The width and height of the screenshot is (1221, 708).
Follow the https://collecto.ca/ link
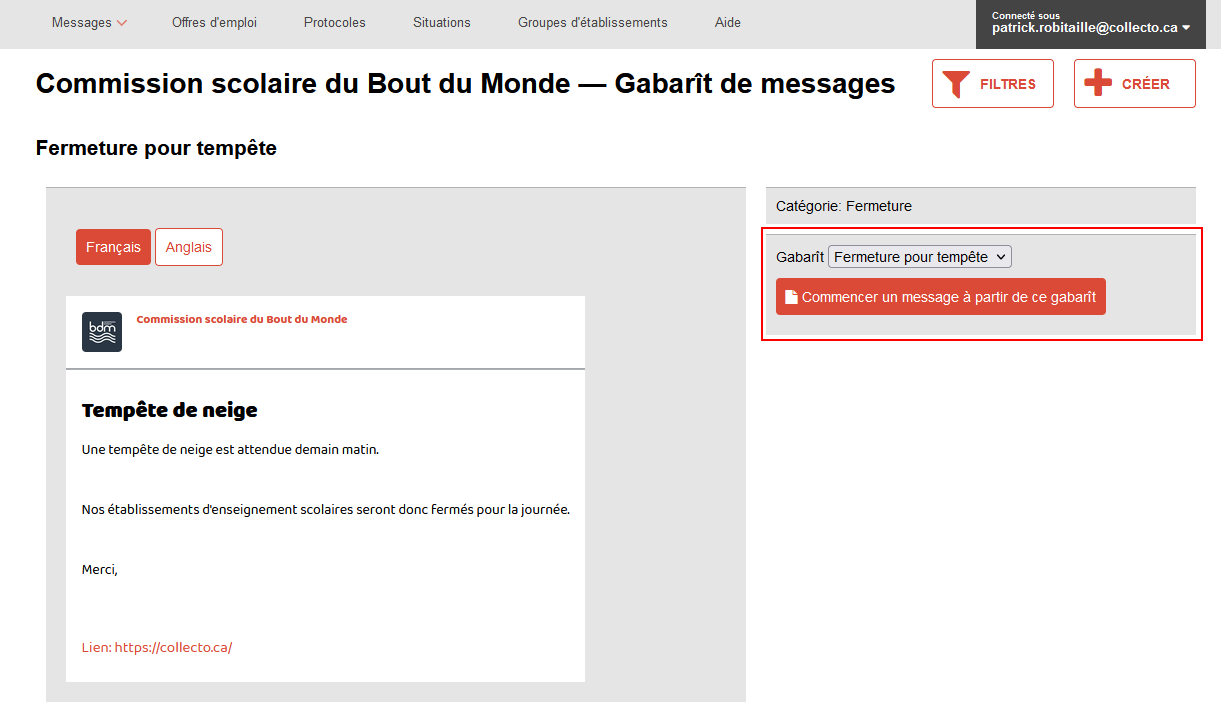173,647
